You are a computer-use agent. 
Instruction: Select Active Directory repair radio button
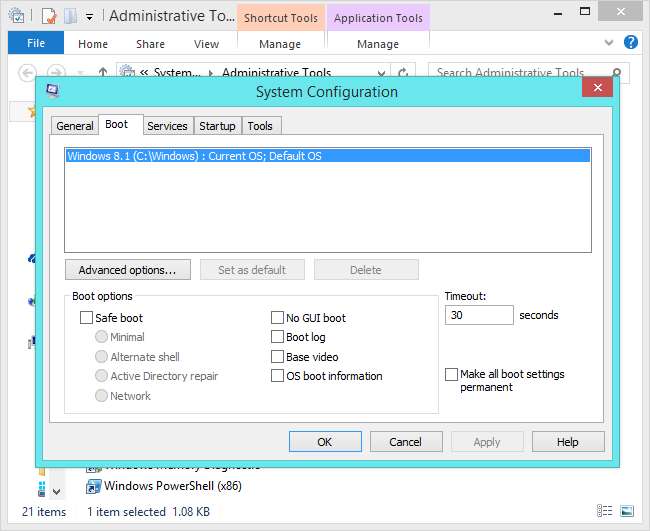coord(101,376)
